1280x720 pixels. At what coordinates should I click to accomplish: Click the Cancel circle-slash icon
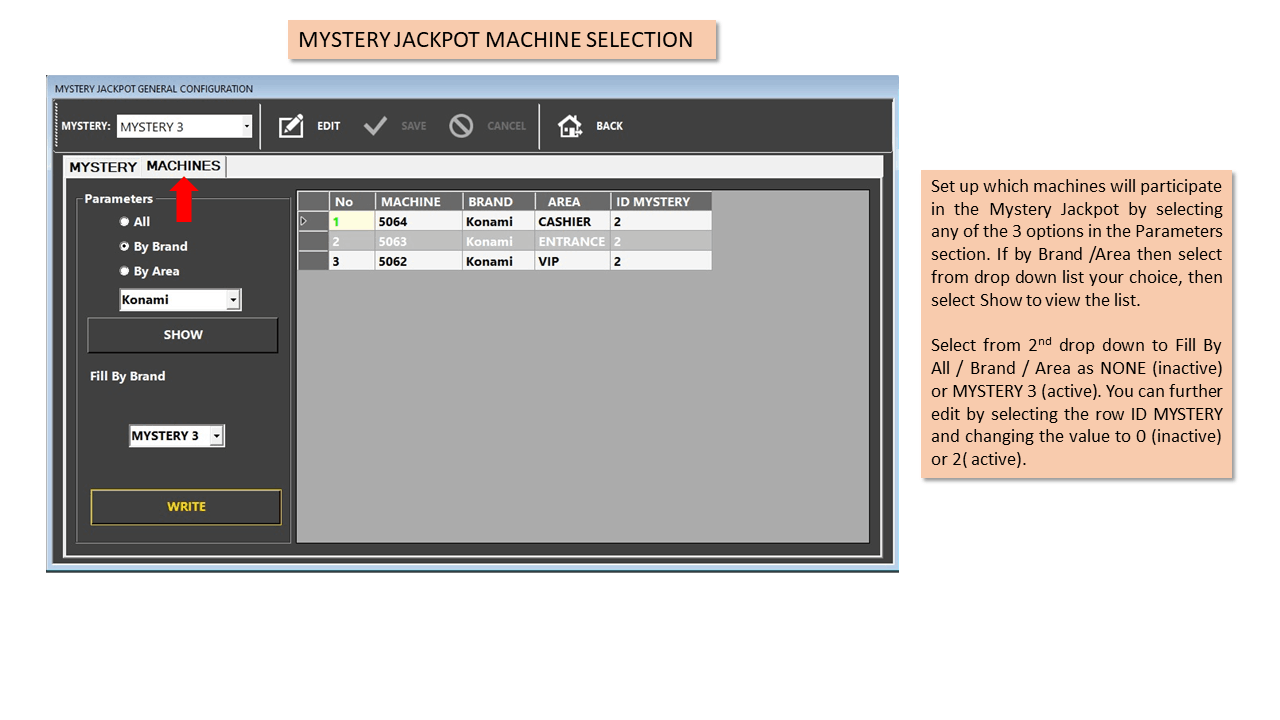[461, 126]
